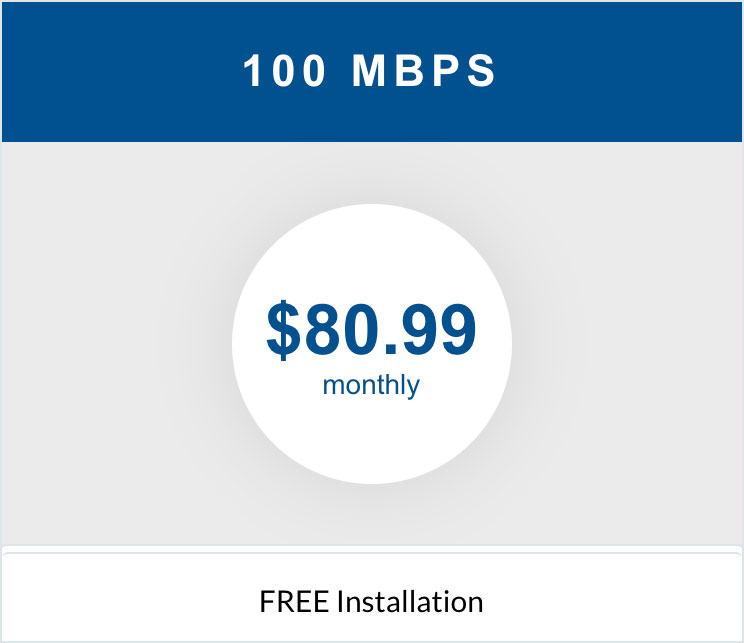Click the dollar sign in the price
The image size is (744, 643).
click(284, 330)
